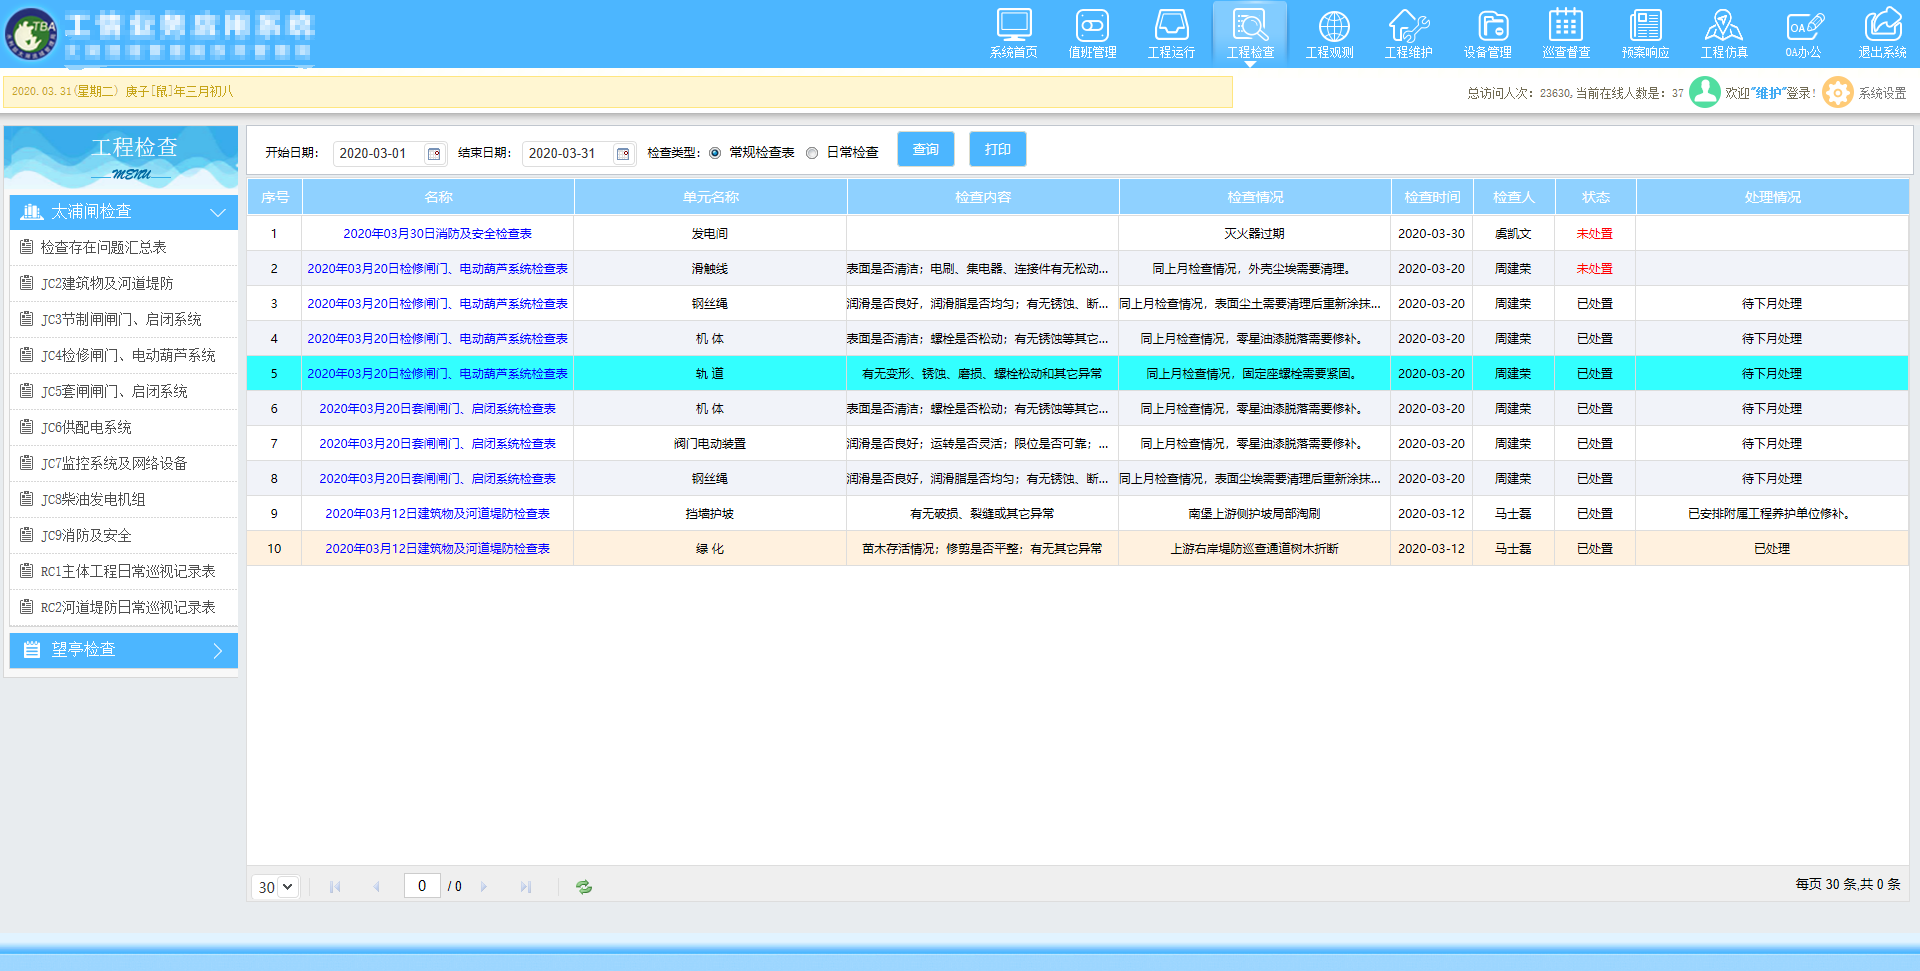This screenshot has height=971, width=1920.
Task: Click the 灭火器过期 cell in row 1
Action: pyautogui.click(x=1254, y=234)
